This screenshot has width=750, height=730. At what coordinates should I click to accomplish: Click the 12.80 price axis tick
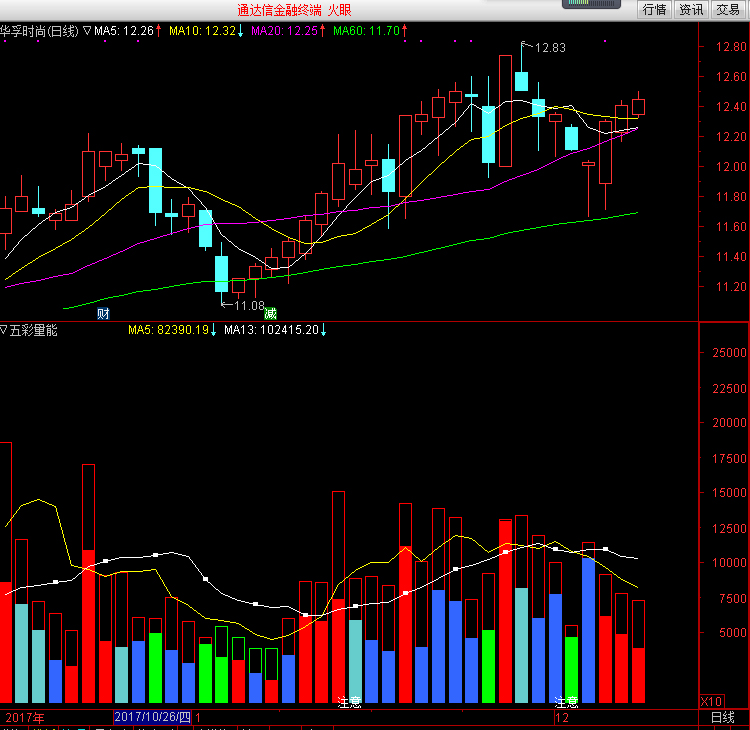[x=730, y=46]
